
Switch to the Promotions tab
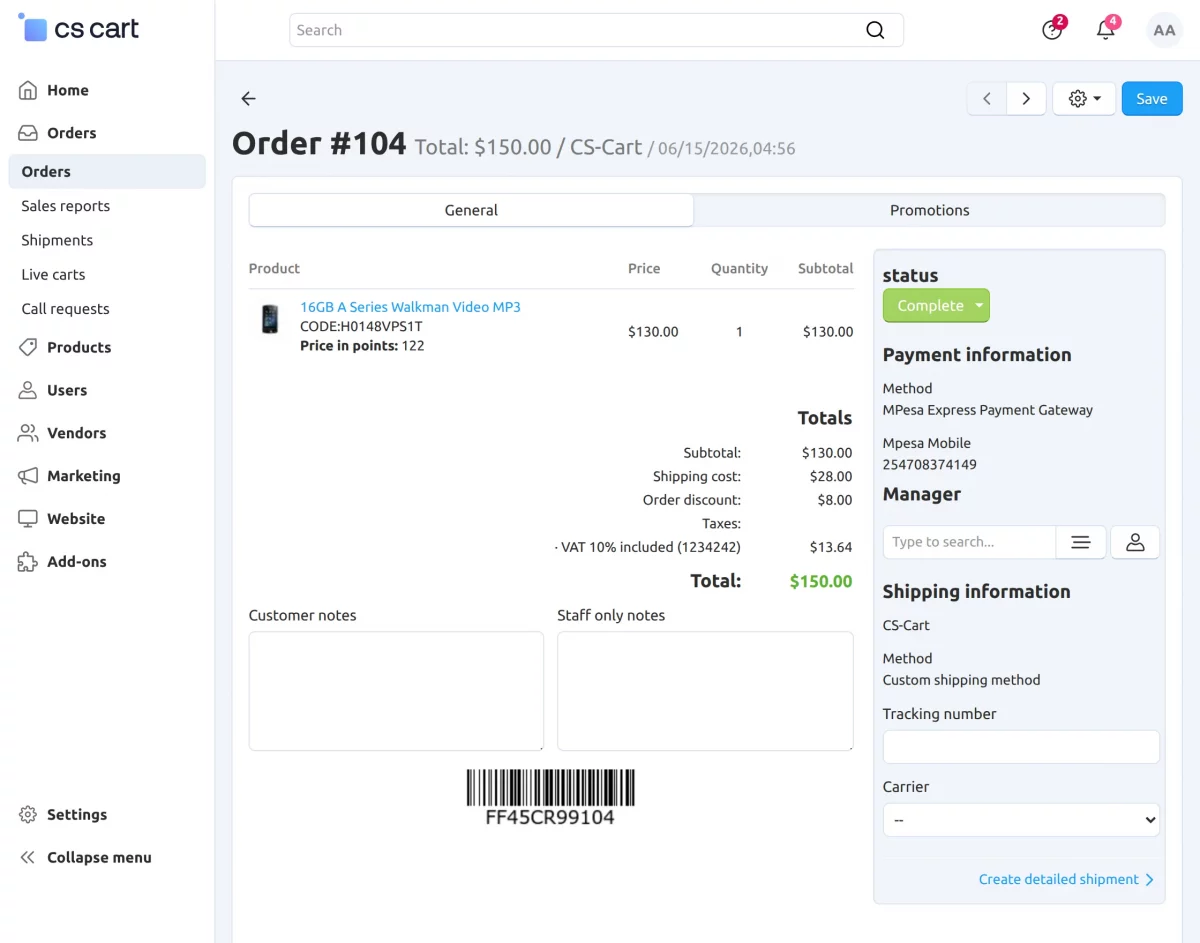coord(930,210)
